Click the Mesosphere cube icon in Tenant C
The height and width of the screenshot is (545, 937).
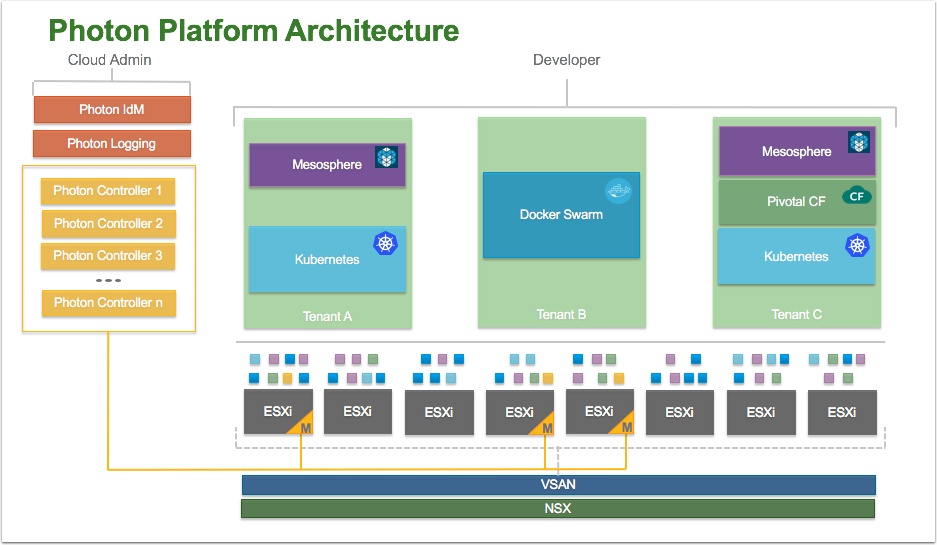(859, 142)
